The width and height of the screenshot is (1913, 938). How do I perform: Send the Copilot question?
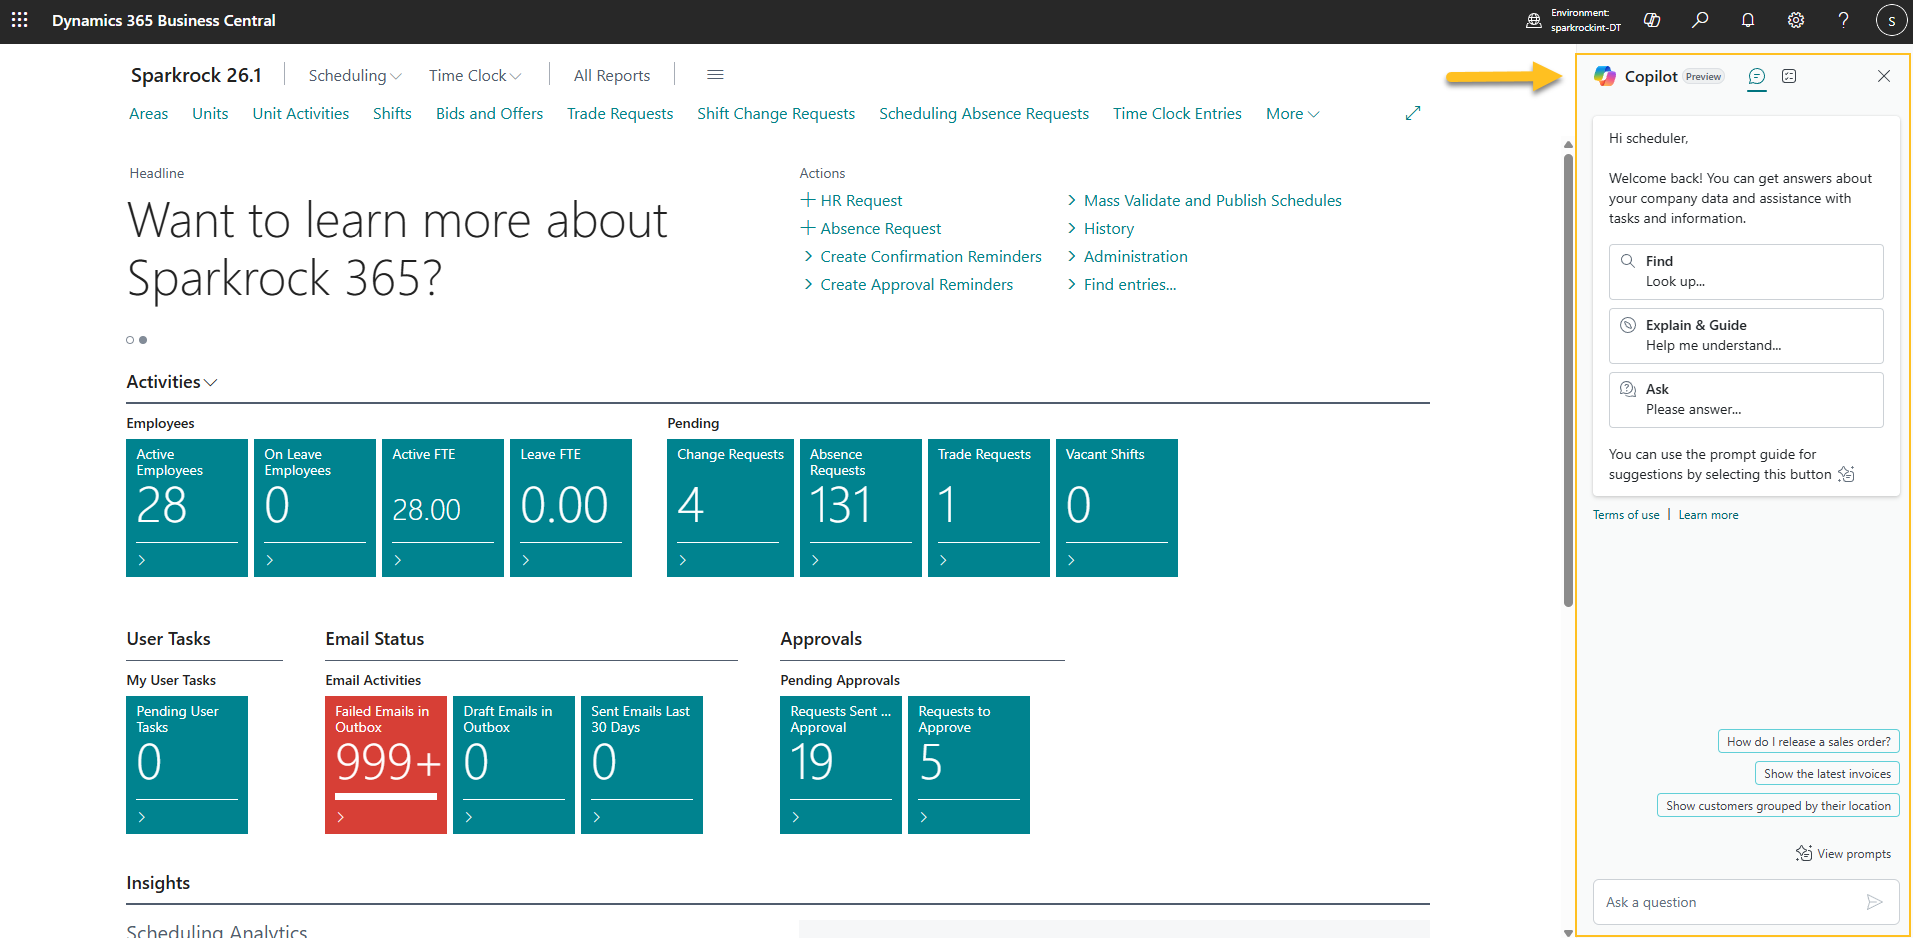tap(1874, 902)
